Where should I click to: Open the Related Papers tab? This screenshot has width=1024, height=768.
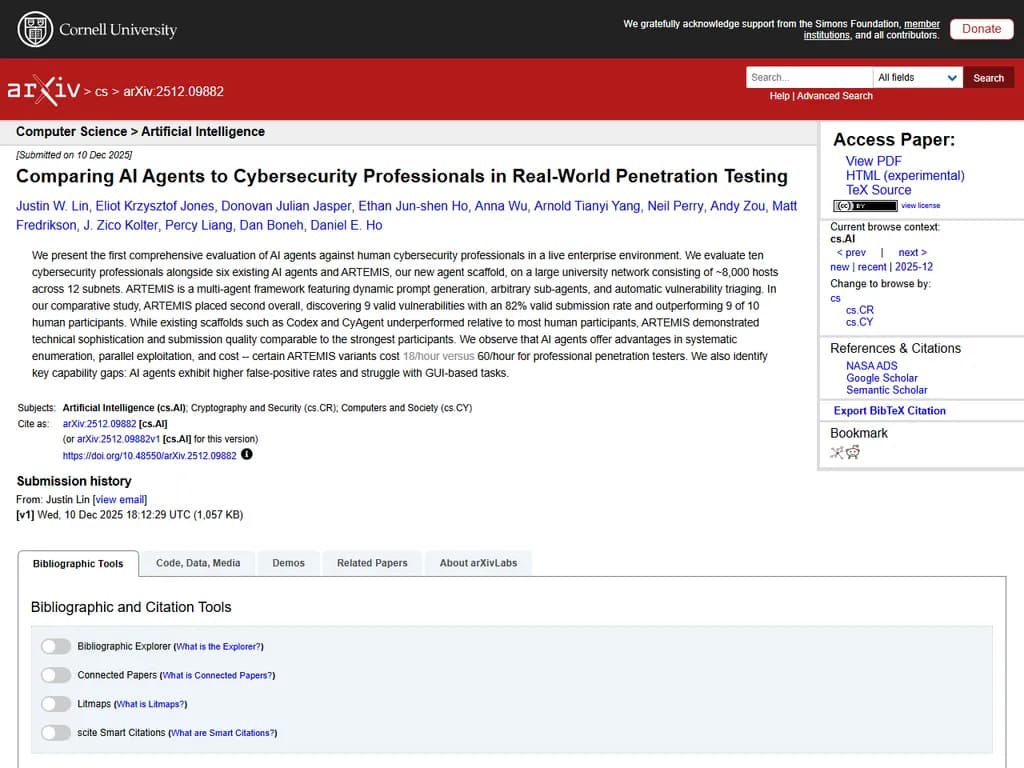[x=372, y=563]
